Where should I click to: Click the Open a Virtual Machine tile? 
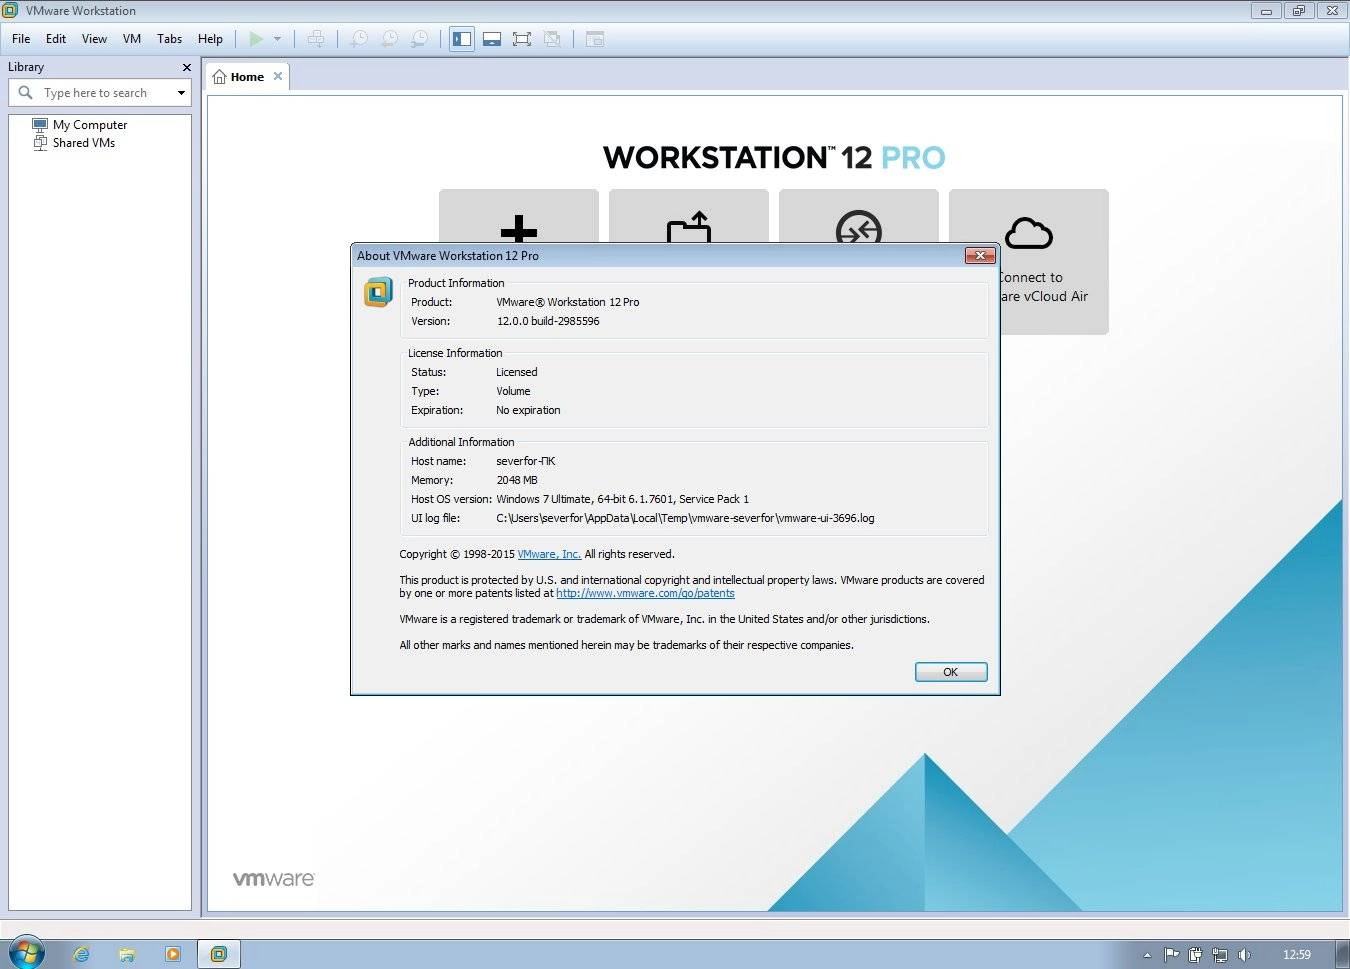pyautogui.click(x=689, y=215)
